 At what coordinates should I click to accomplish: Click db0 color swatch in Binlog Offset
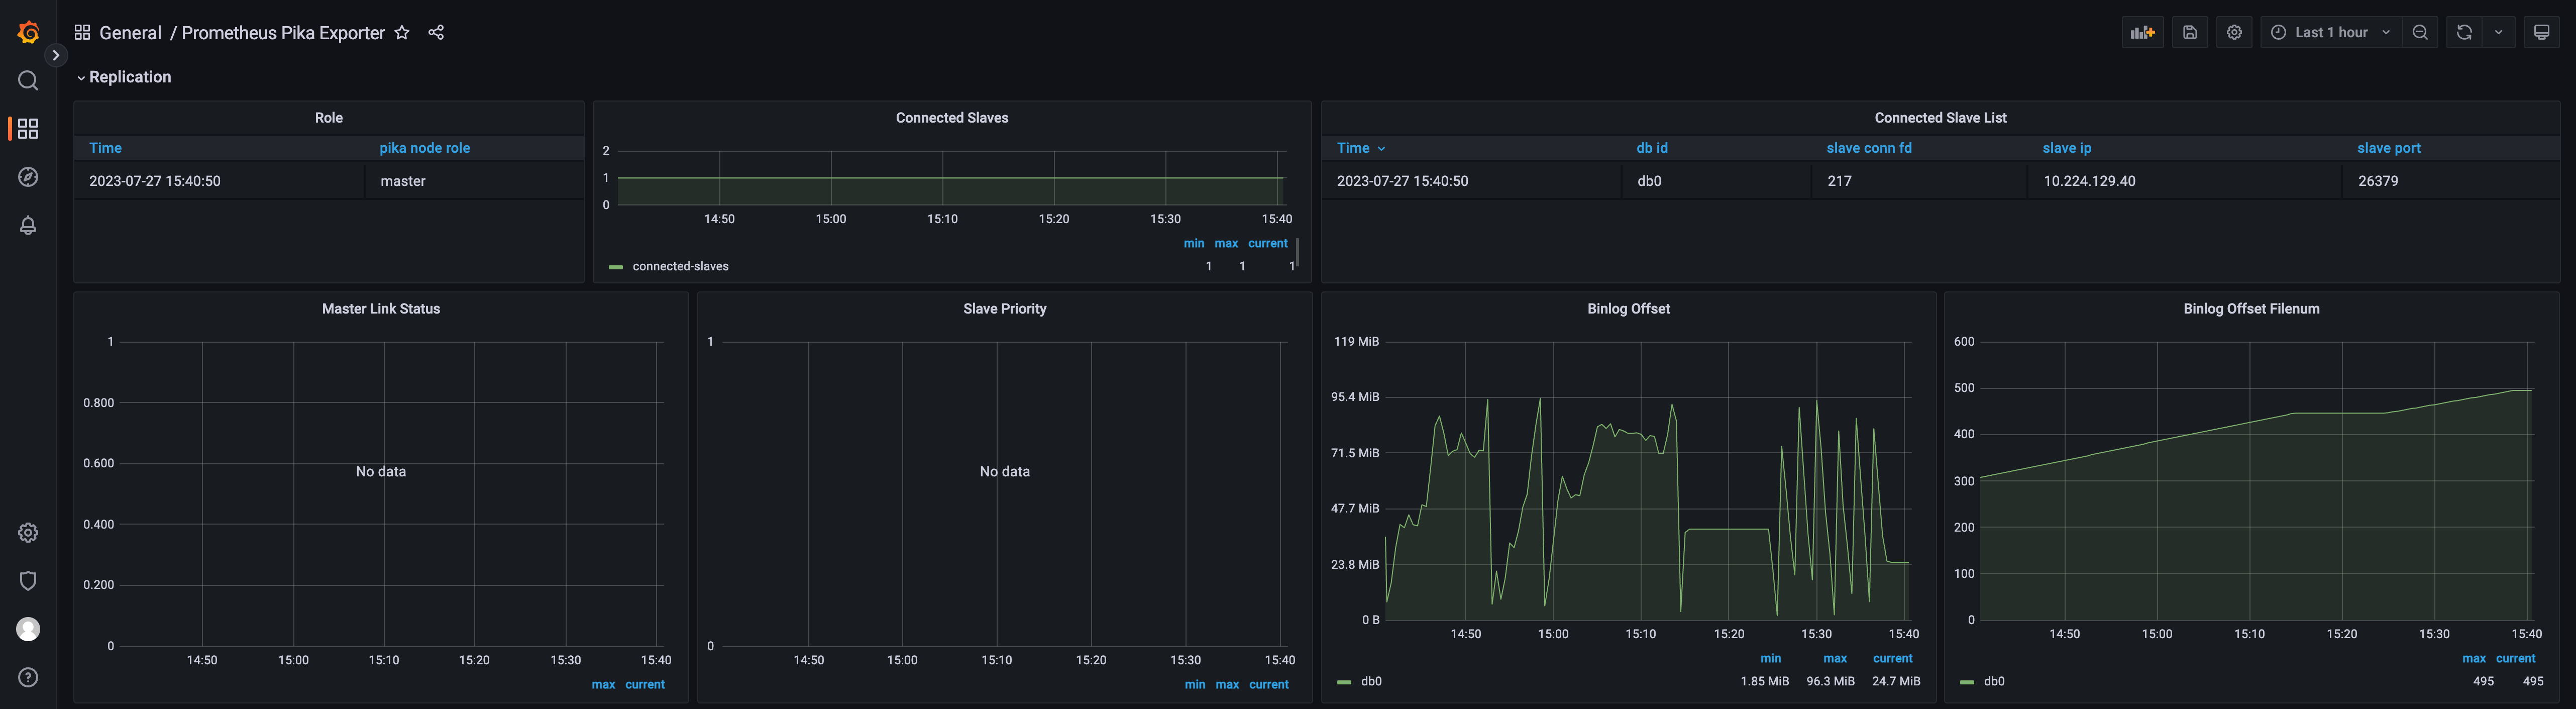[x=1344, y=682]
